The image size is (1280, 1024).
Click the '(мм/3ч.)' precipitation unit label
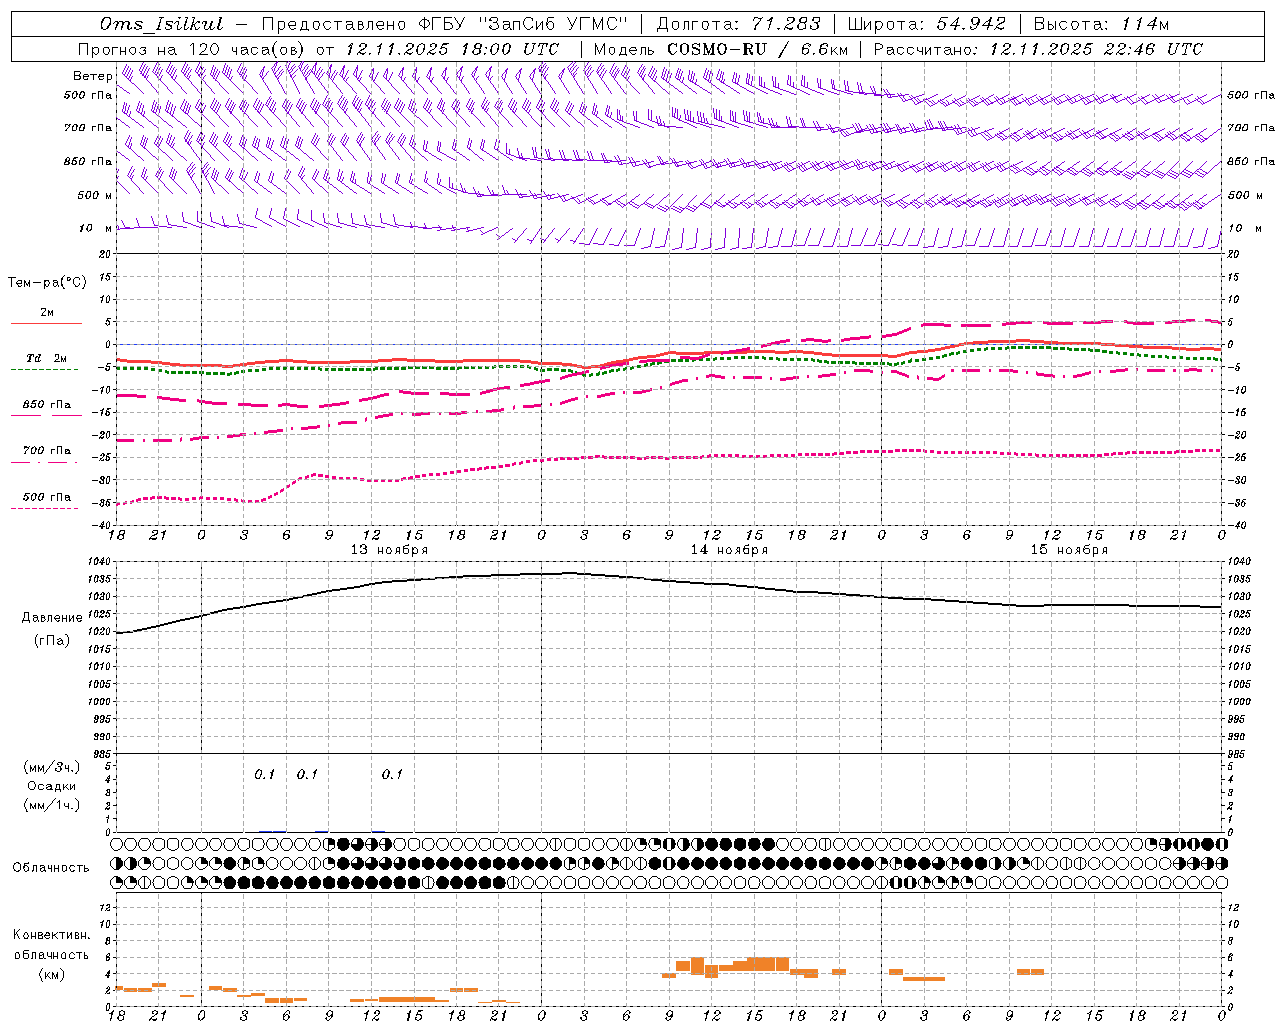52,767
